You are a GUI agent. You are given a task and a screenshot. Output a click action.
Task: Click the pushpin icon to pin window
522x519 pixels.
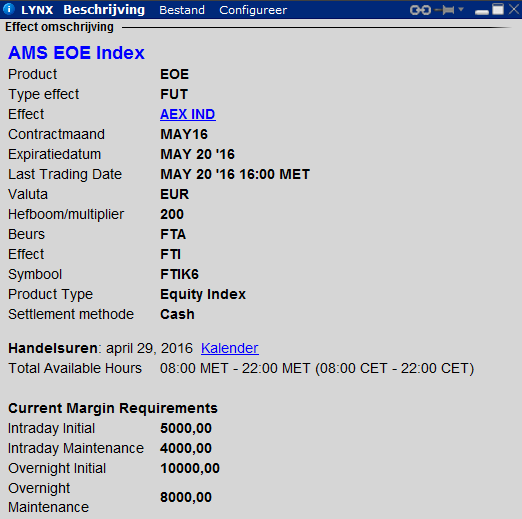(445, 10)
